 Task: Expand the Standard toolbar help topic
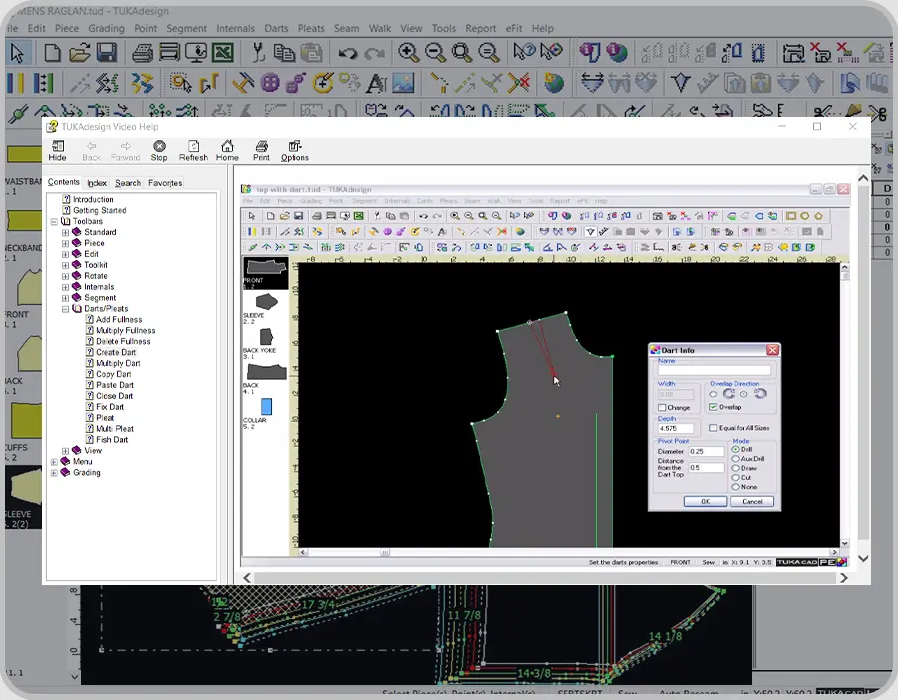click(x=65, y=232)
